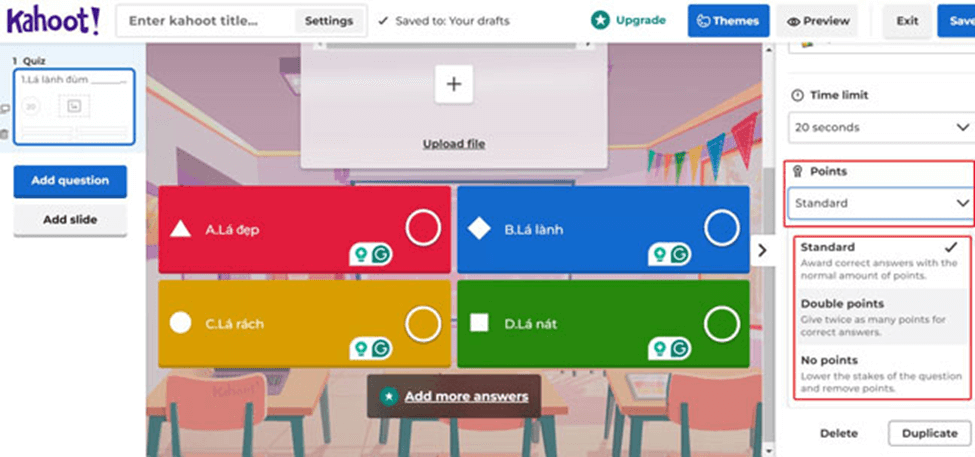Mark D.Lá nát as correct answer
Screen dimensions: 975x457
click(x=722, y=325)
